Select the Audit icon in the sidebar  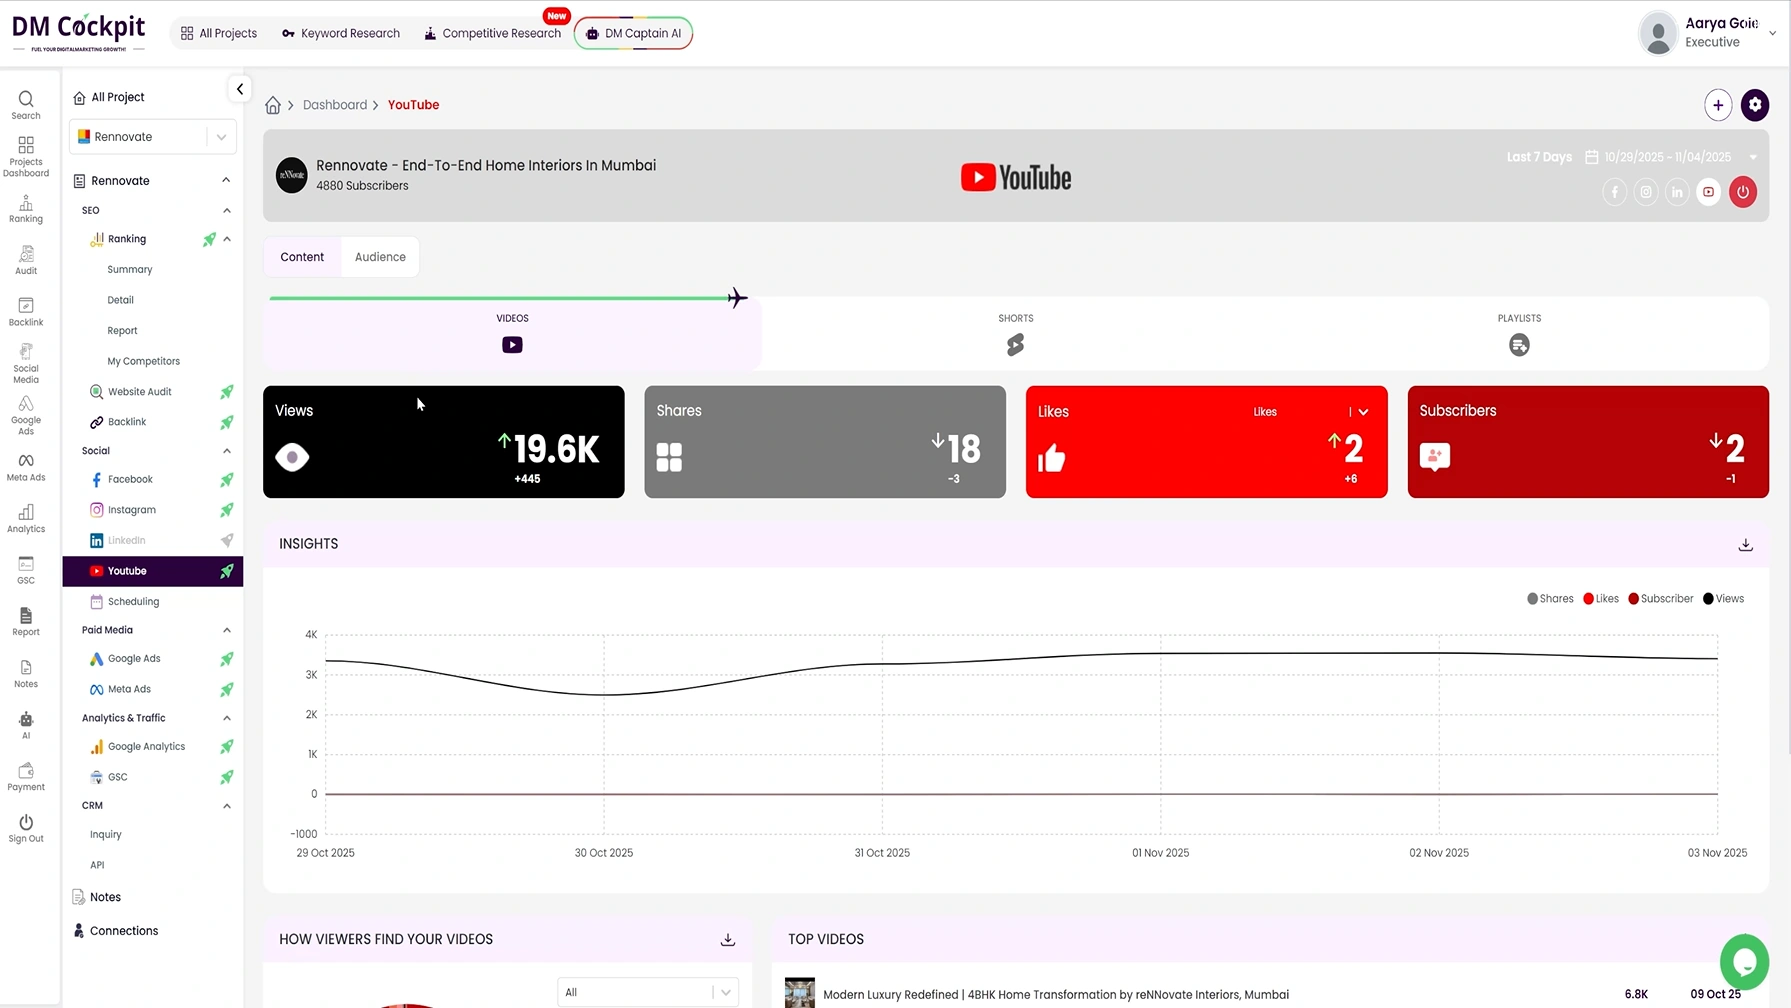click(25, 258)
